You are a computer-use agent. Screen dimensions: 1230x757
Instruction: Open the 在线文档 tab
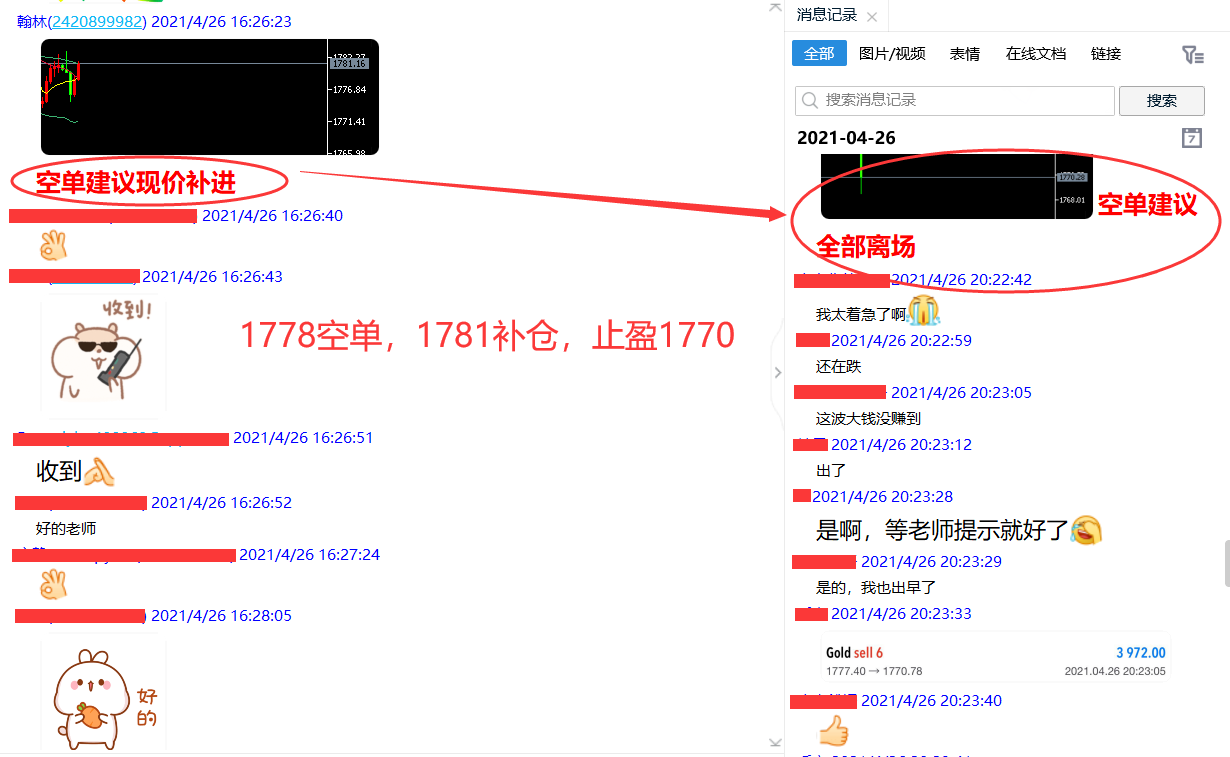click(x=1036, y=54)
